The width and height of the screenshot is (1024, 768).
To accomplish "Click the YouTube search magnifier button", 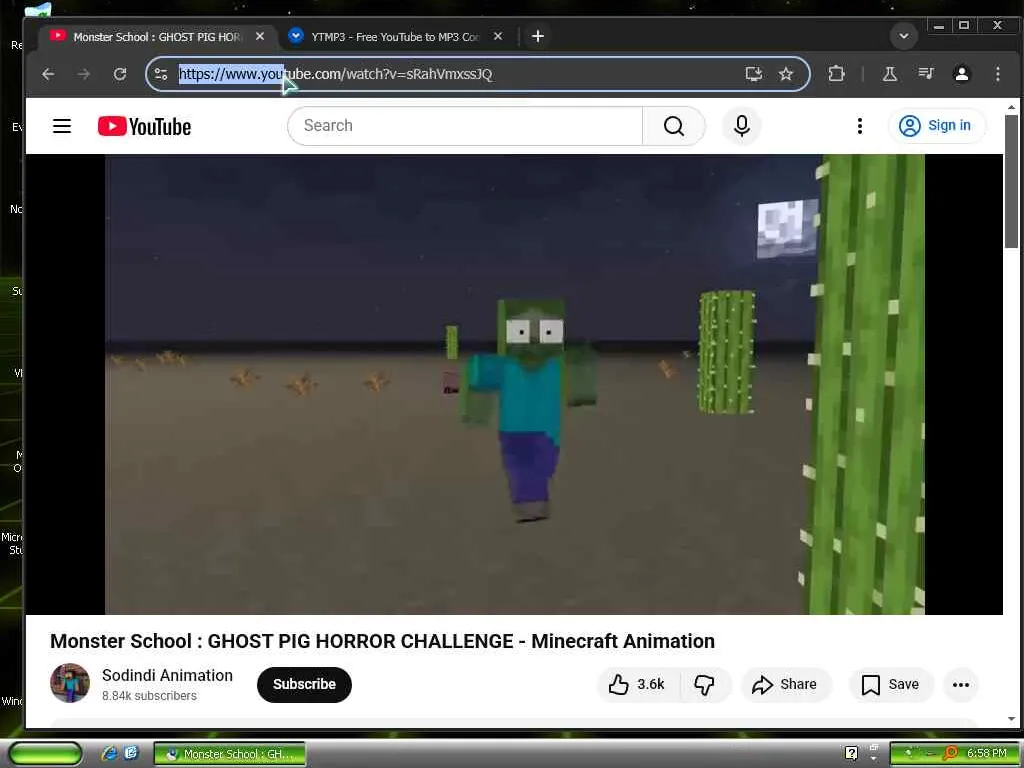I will point(674,126).
